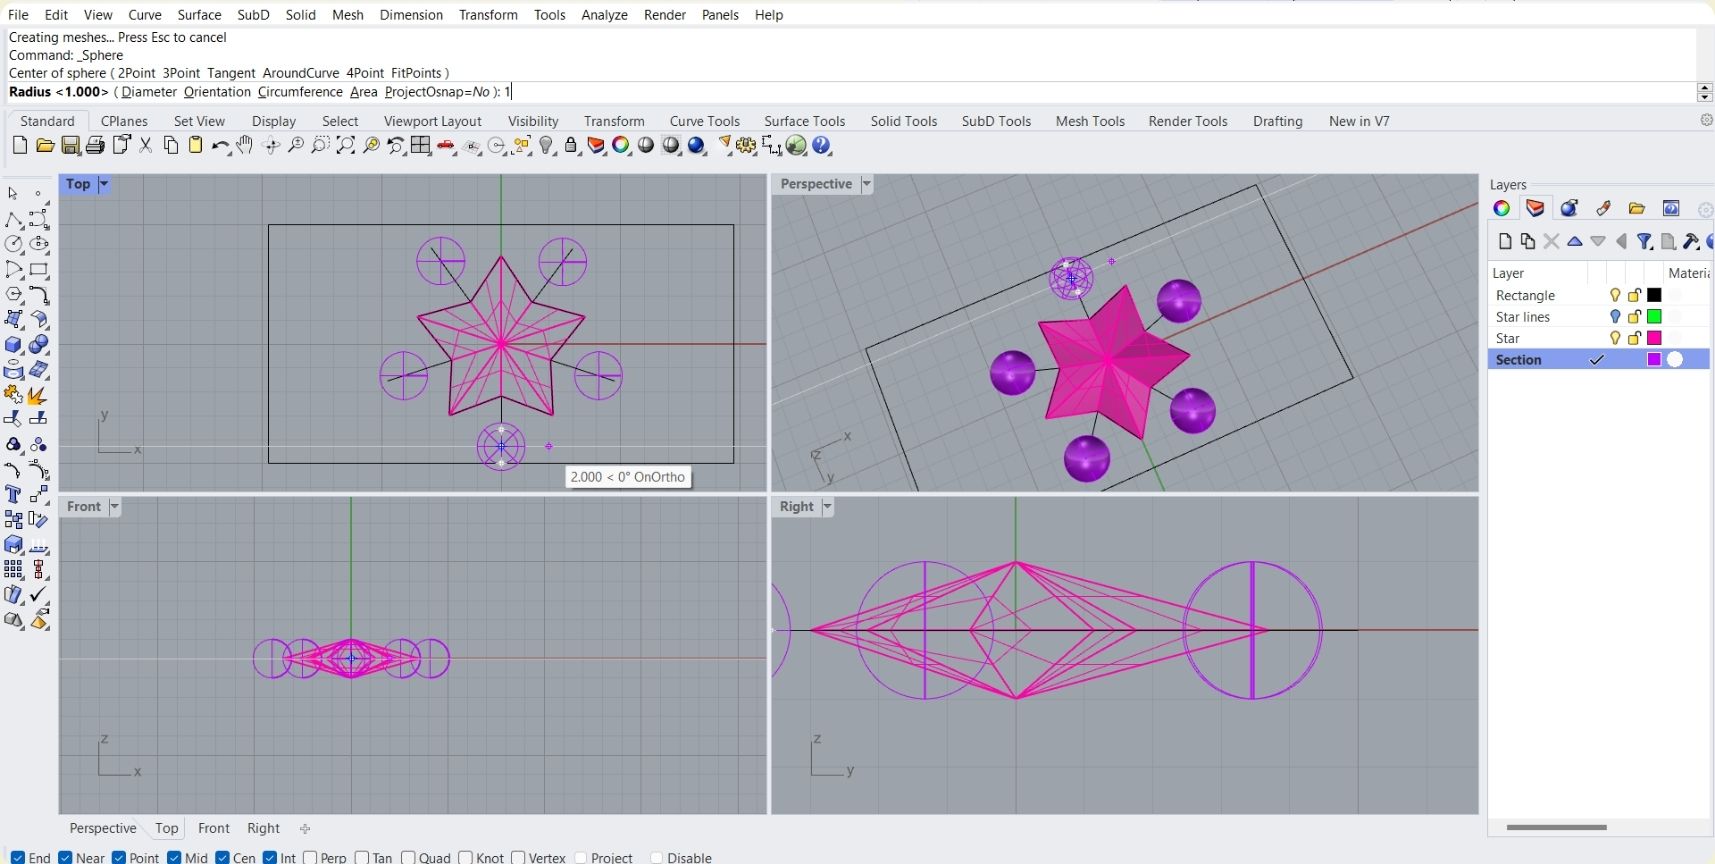The width and height of the screenshot is (1715, 864).
Task: Select the Text tool in left sidebar
Action: 14,494
